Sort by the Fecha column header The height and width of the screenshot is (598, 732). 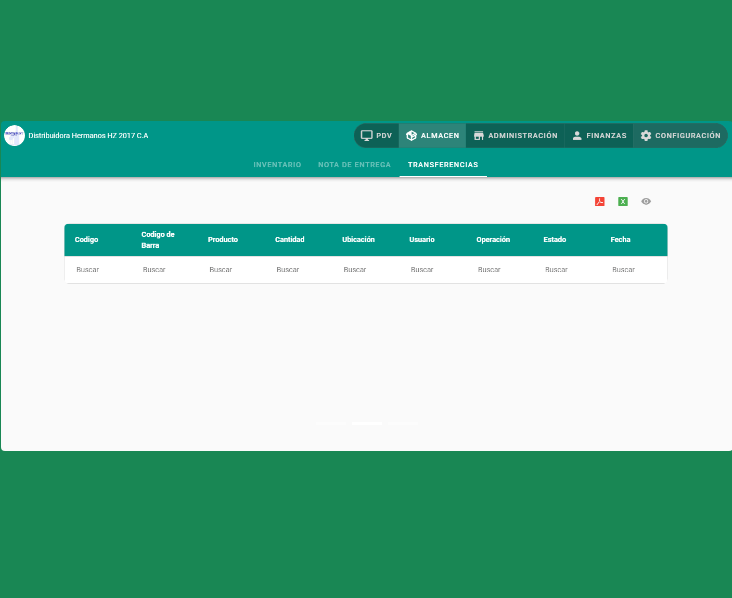(x=621, y=240)
